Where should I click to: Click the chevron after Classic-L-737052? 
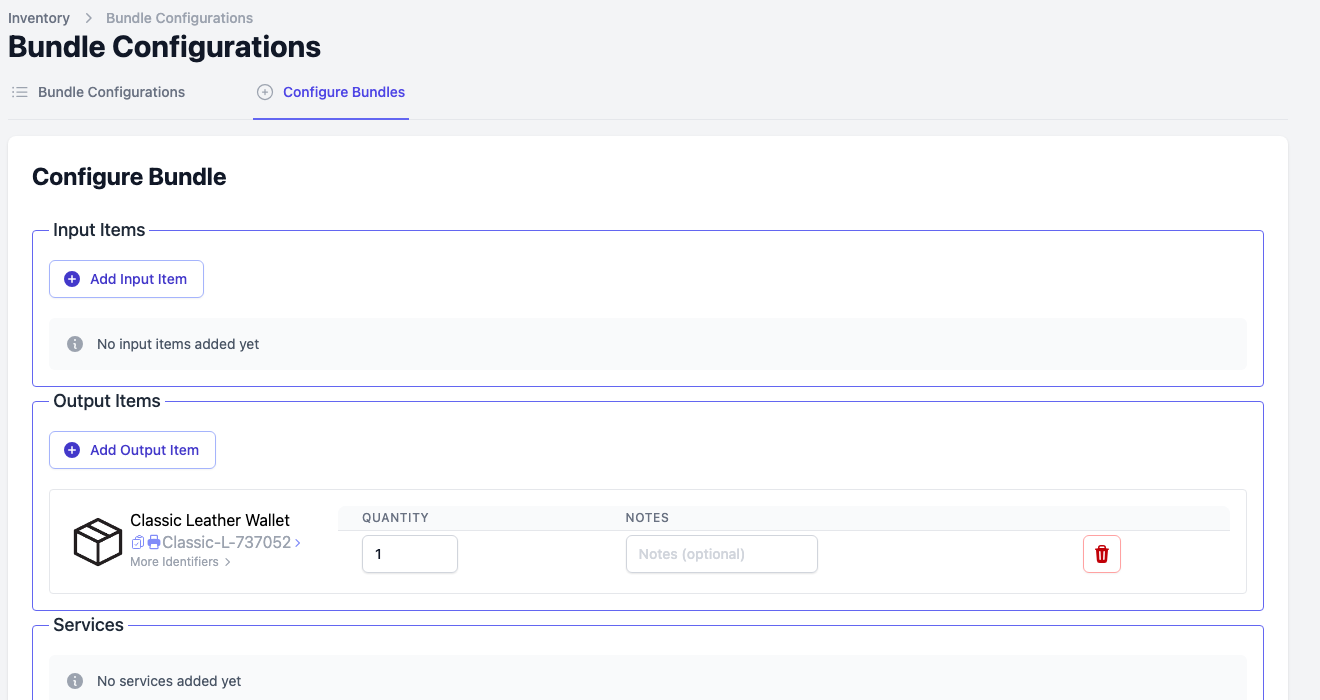pos(298,543)
